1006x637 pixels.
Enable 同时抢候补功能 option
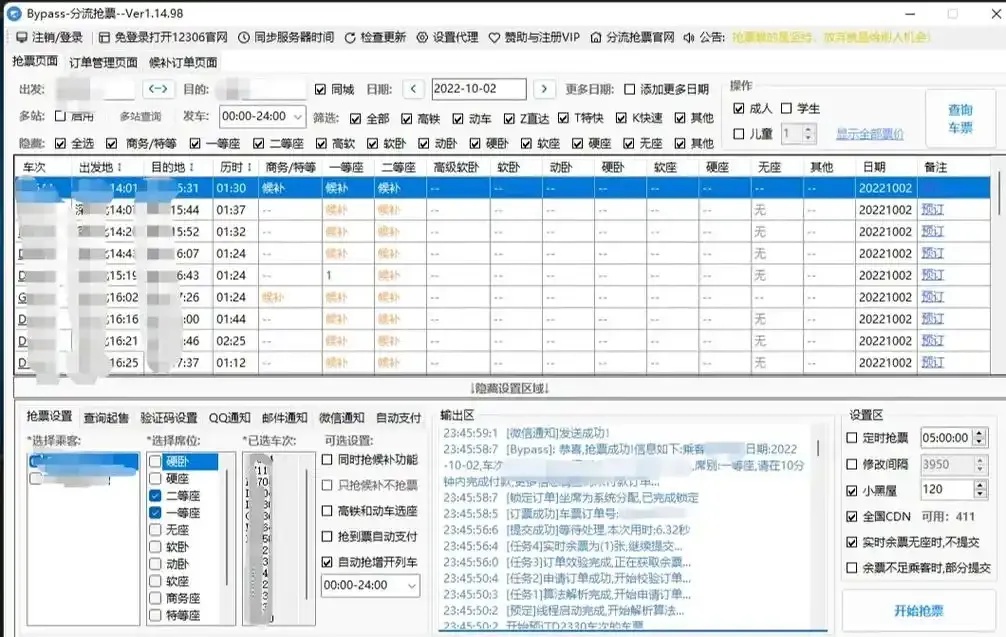pyautogui.click(x=327, y=459)
